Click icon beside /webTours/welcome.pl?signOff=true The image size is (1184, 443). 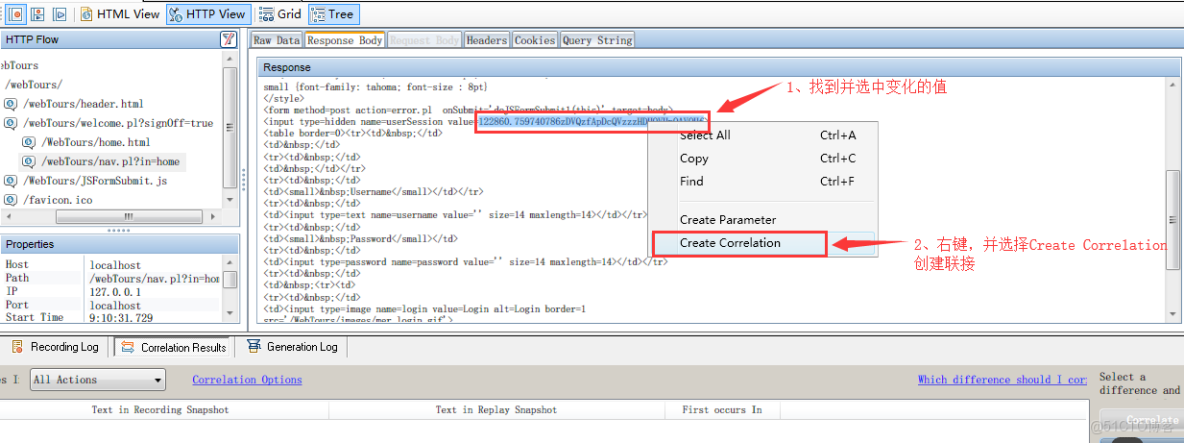(11, 123)
